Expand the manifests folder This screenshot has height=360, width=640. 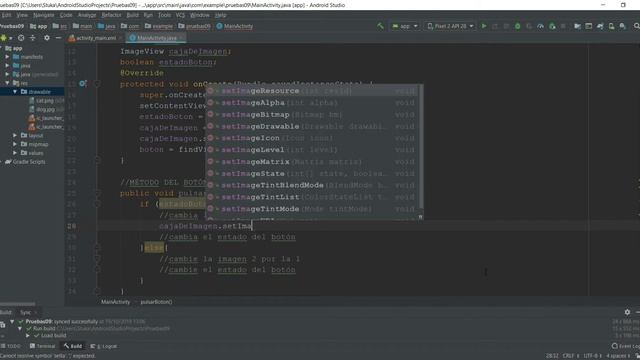tap(7, 57)
